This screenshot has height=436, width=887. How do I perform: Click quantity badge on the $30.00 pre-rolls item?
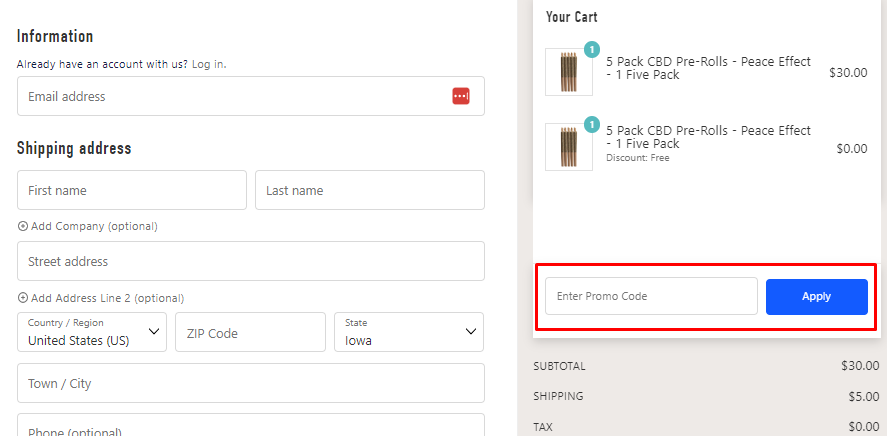tap(592, 50)
